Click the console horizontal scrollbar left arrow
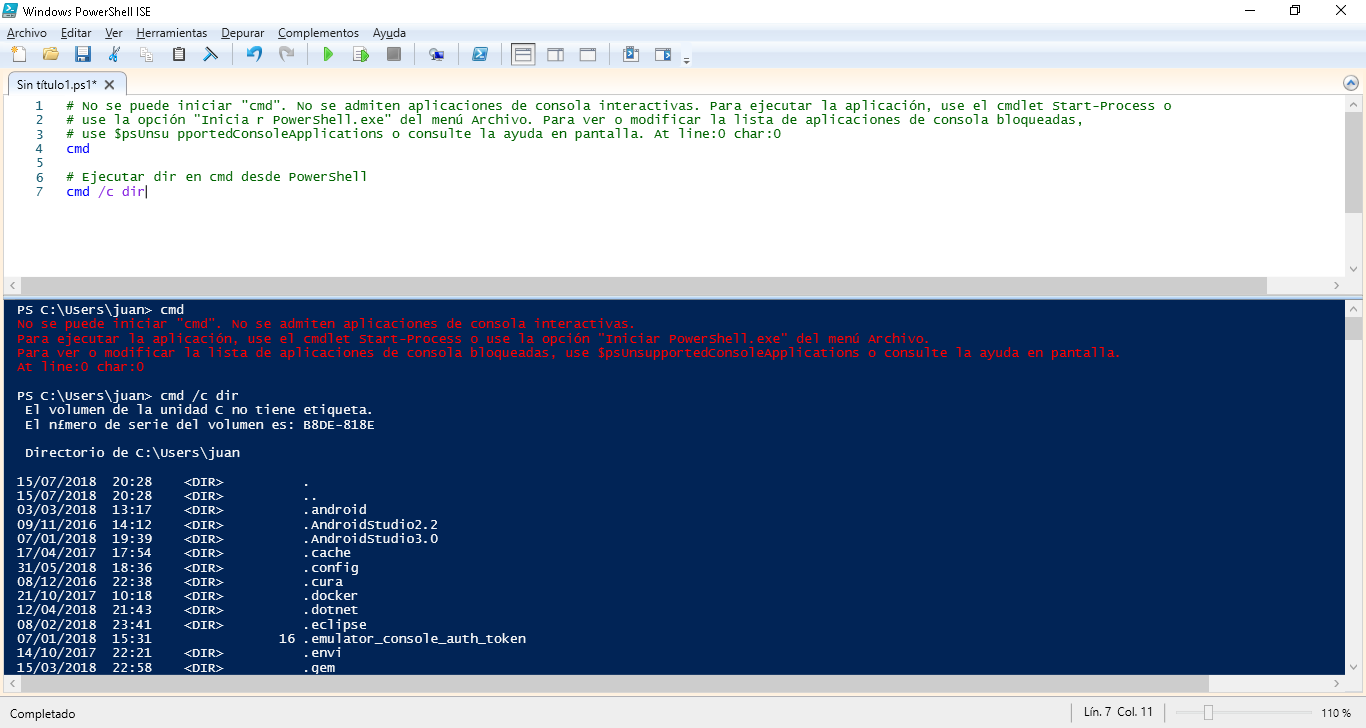 [13, 683]
